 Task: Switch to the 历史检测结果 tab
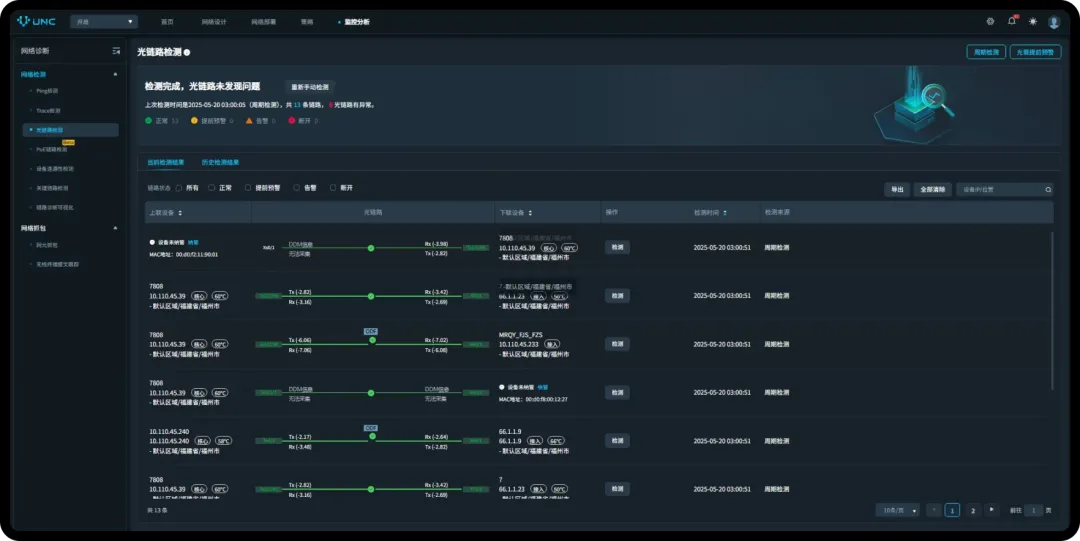[220, 162]
